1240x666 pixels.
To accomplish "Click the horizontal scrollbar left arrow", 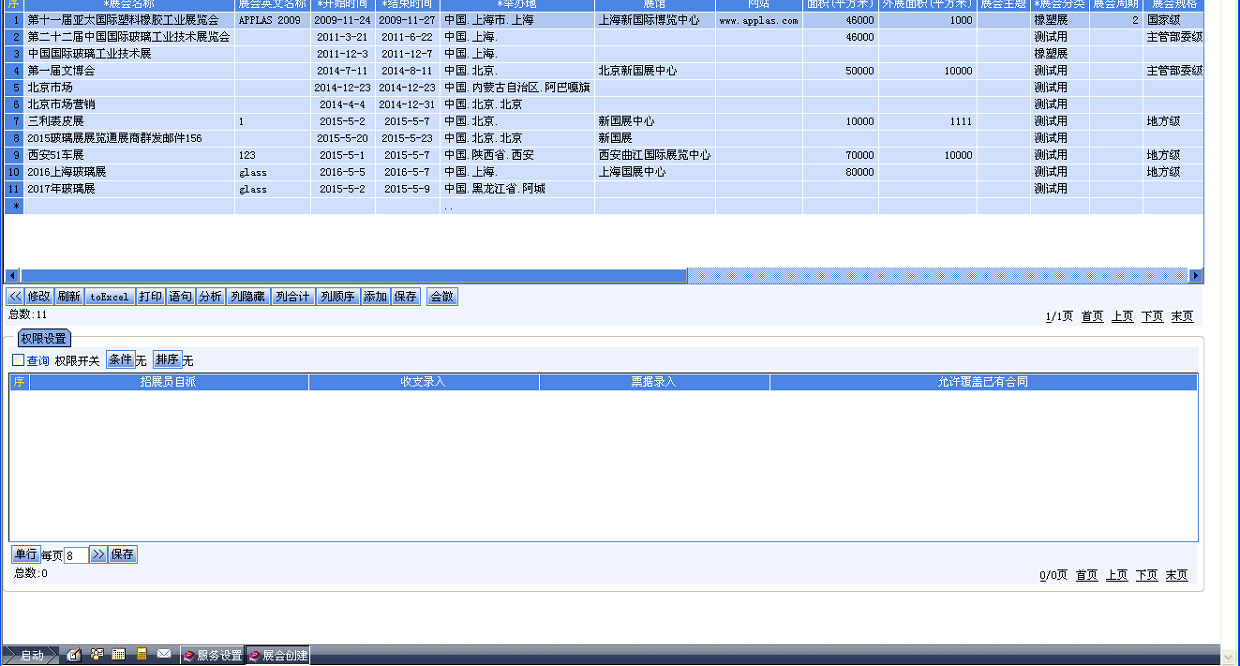I will coord(12,276).
